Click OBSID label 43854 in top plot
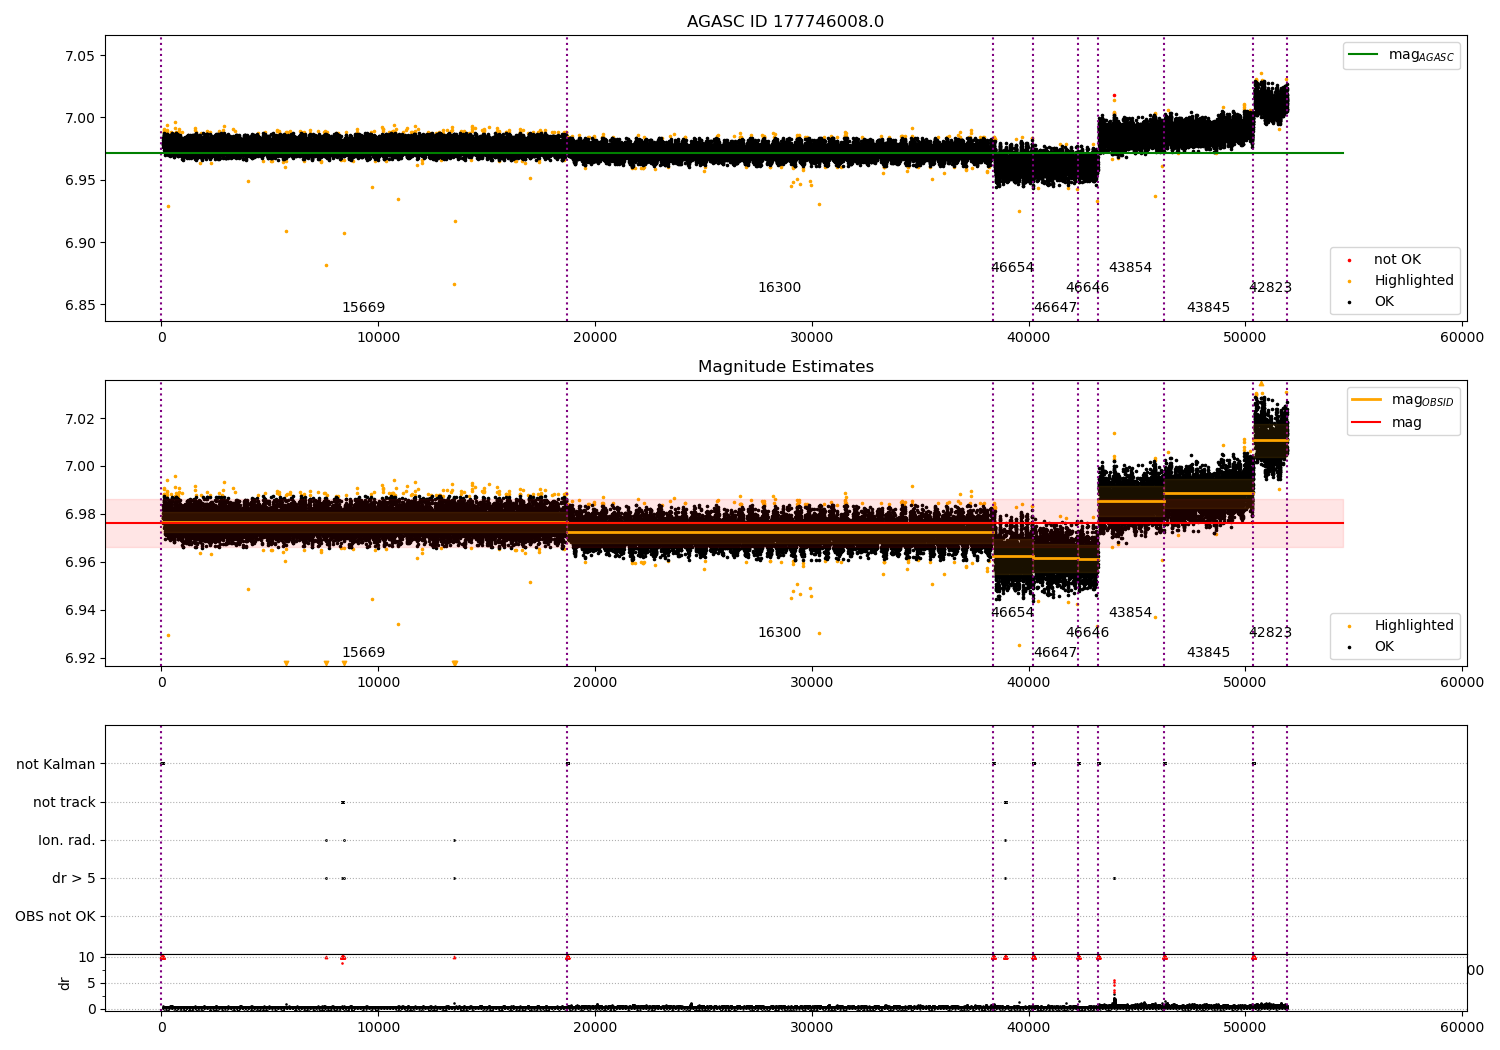1500x1050 pixels. point(1130,268)
